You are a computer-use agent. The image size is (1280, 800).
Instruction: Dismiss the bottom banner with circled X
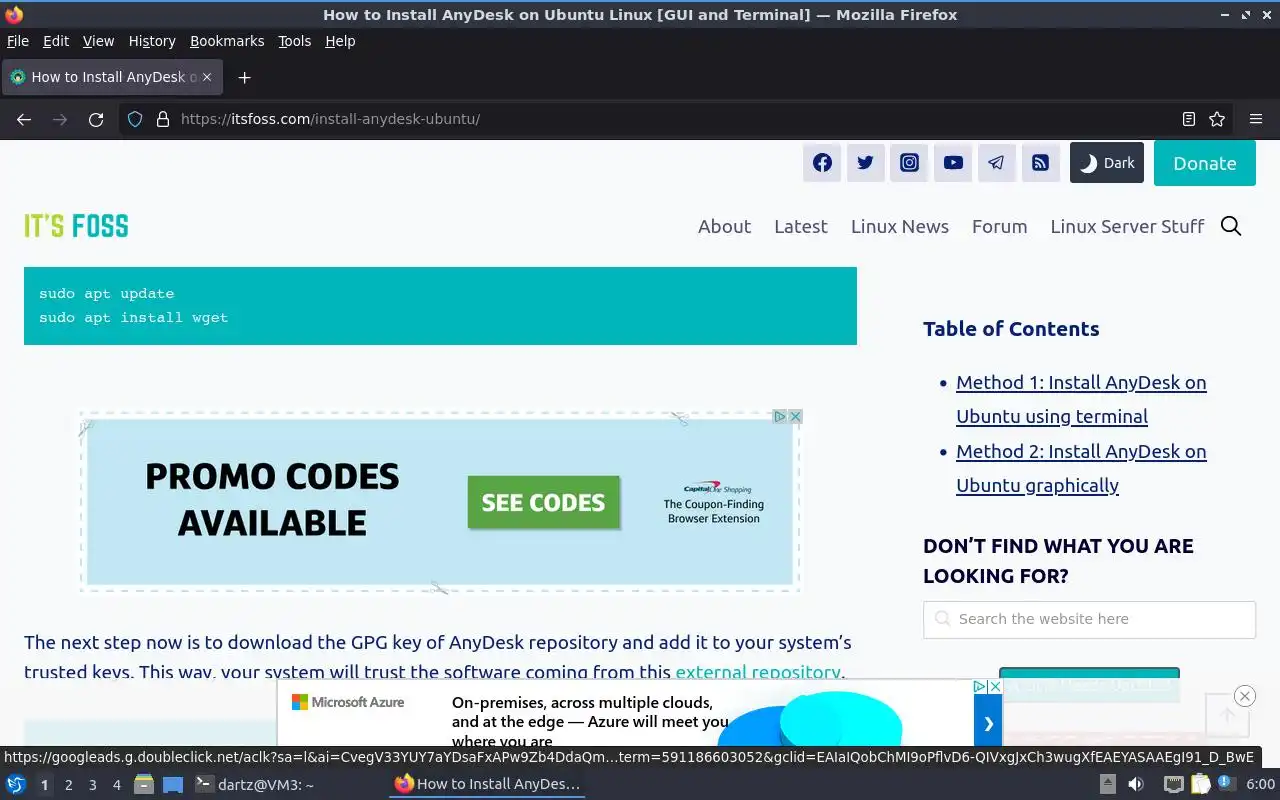(1244, 696)
